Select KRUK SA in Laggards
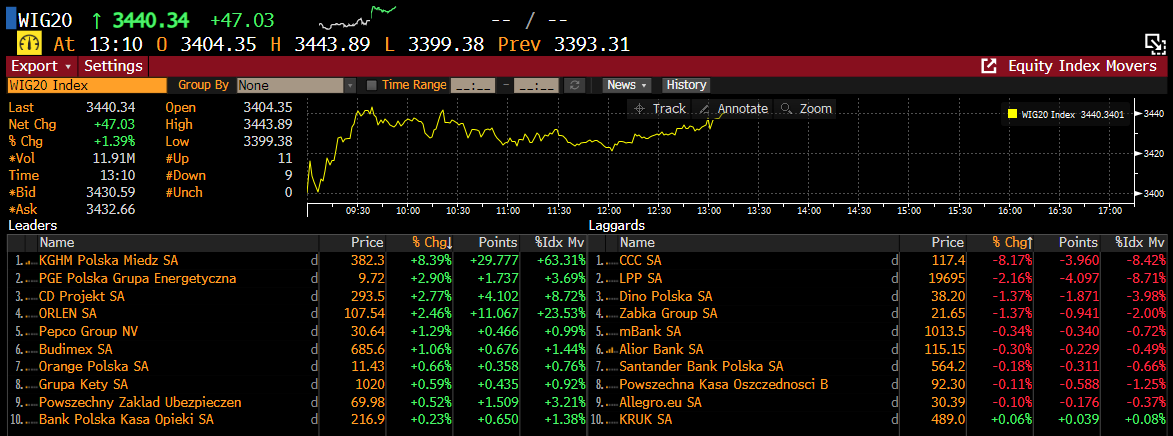1173x436 pixels. pos(878,420)
